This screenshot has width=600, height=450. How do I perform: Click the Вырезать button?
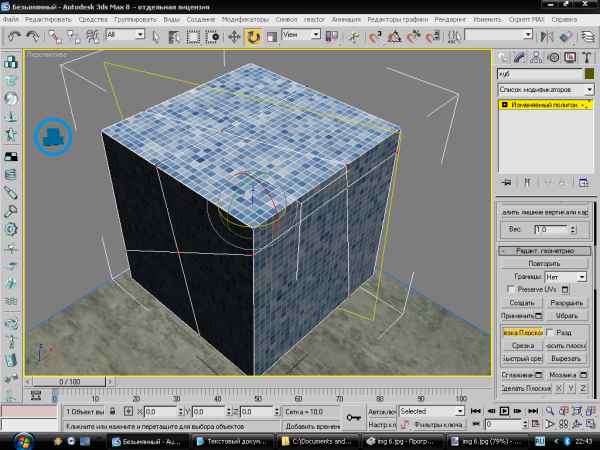coord(566,357)
